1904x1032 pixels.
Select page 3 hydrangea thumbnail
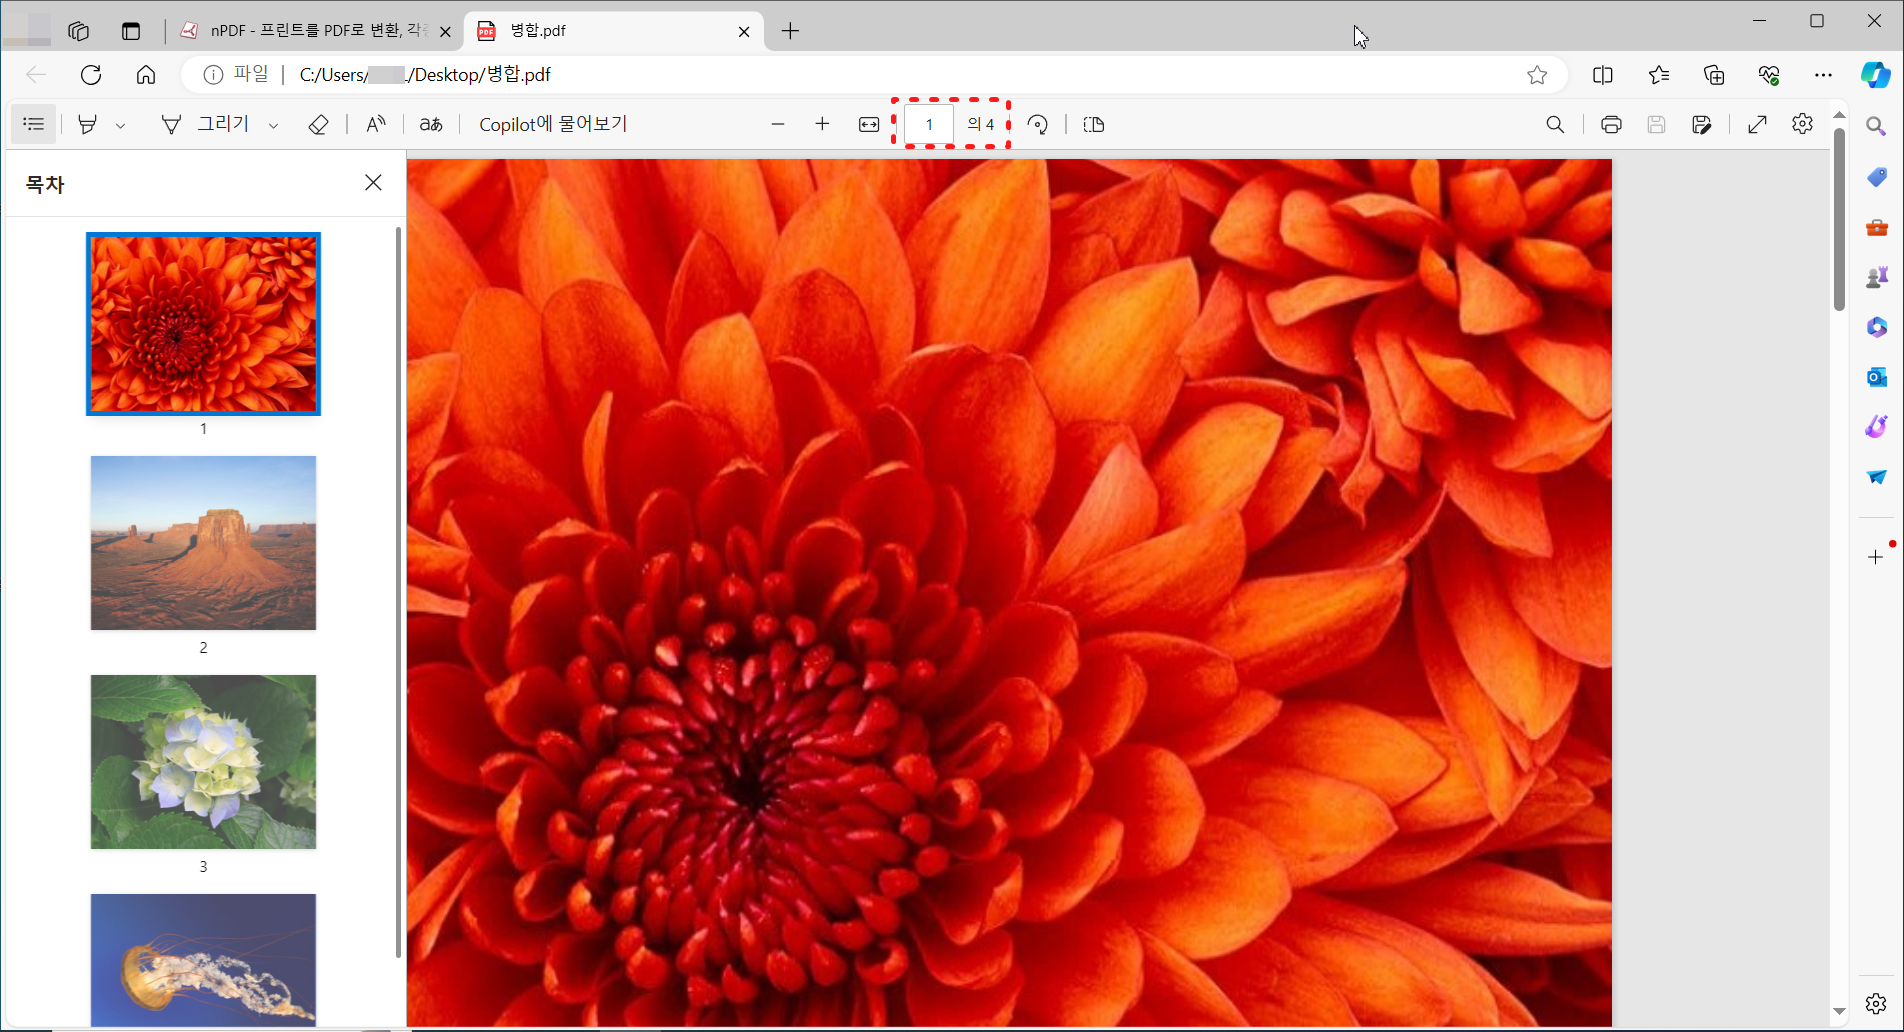coord(203,762)
